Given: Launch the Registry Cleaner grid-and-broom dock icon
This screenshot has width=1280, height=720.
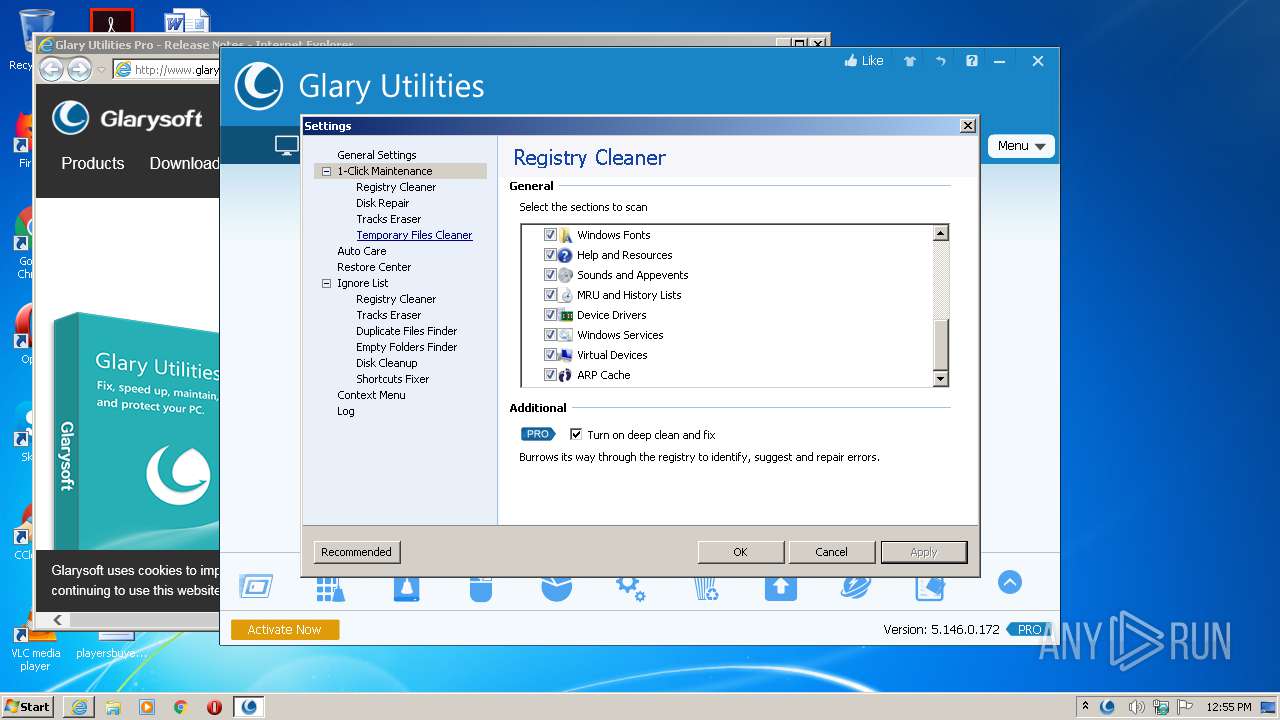Looking at the screenshot, I should tap(331, 588).
